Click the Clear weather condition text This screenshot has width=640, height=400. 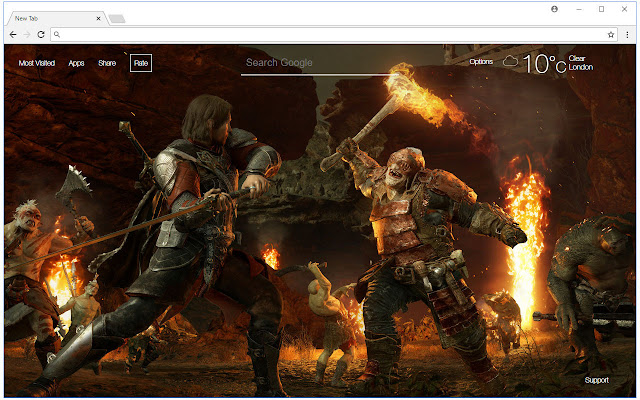point(577,58)
